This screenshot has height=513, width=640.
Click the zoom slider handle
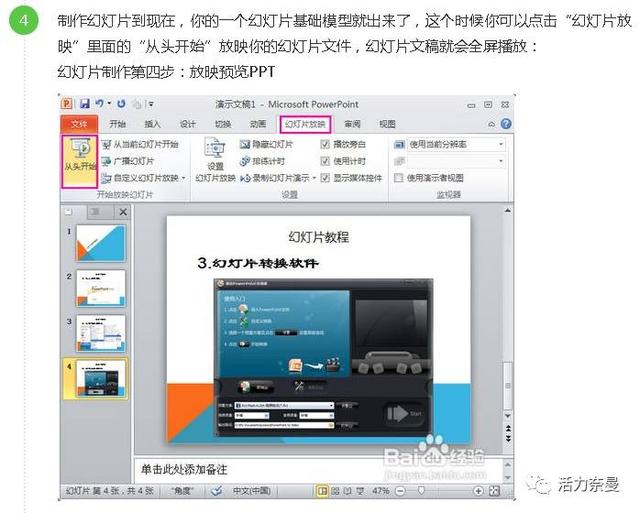pos(421,491)
